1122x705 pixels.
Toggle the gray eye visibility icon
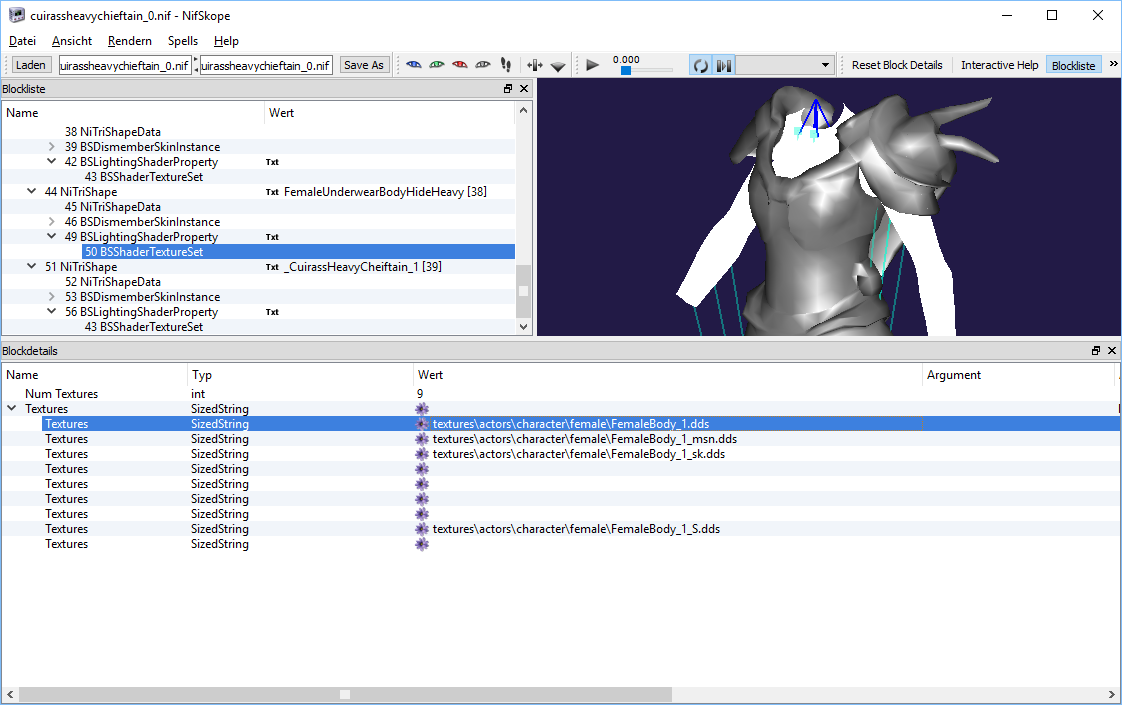482,64
